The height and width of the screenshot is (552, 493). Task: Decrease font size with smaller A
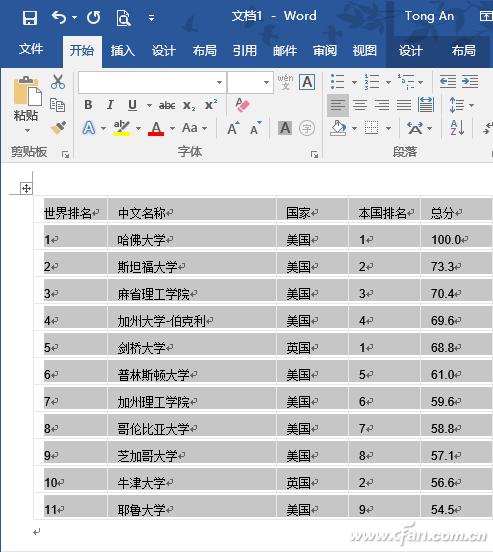[256, 128]
